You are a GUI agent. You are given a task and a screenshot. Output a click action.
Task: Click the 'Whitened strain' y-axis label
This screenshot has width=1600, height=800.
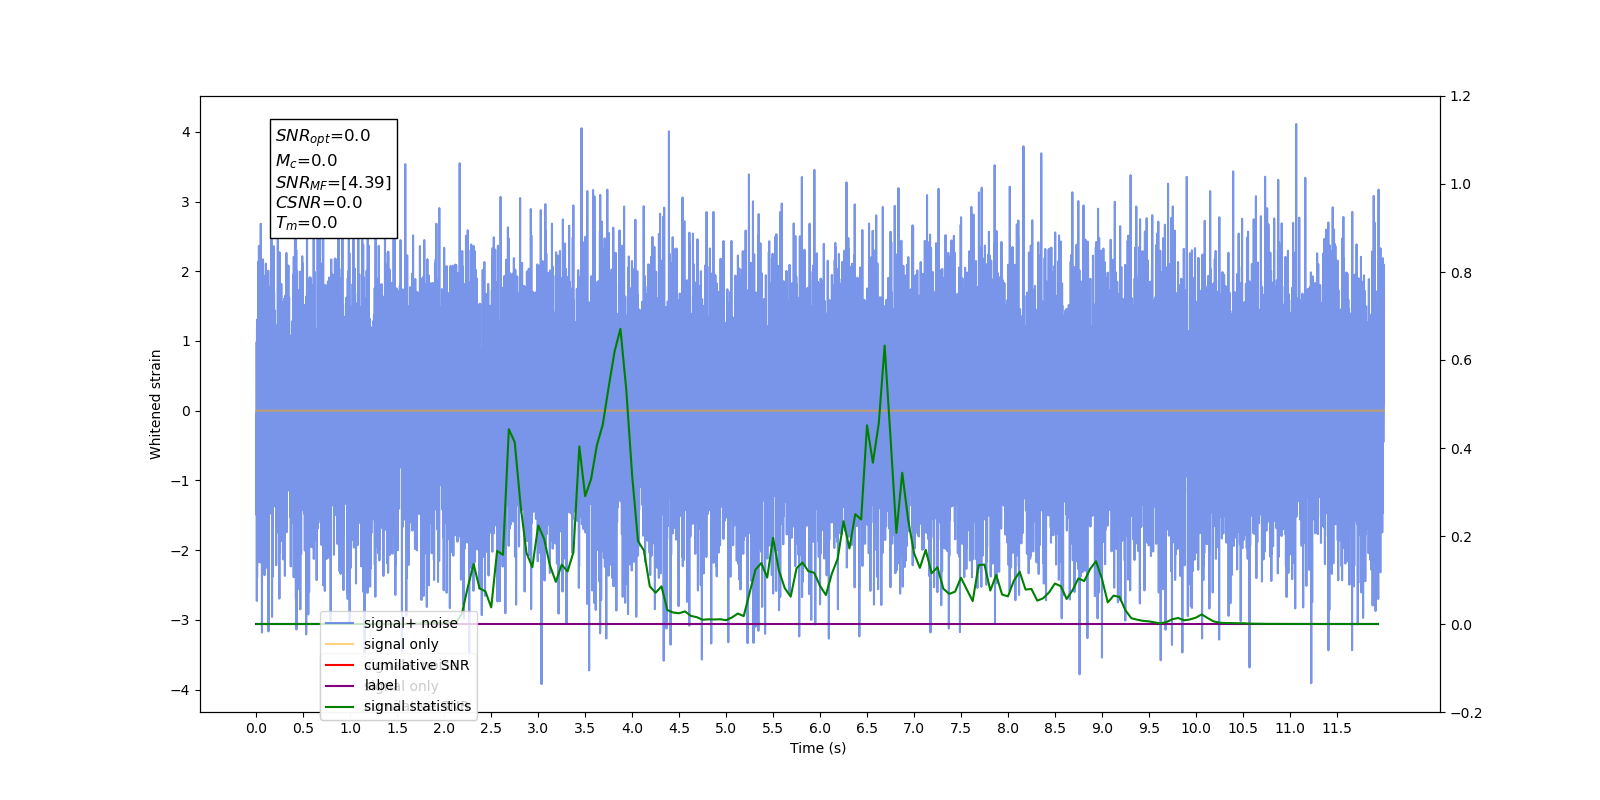pyautogui.click(x=155, y=404)
